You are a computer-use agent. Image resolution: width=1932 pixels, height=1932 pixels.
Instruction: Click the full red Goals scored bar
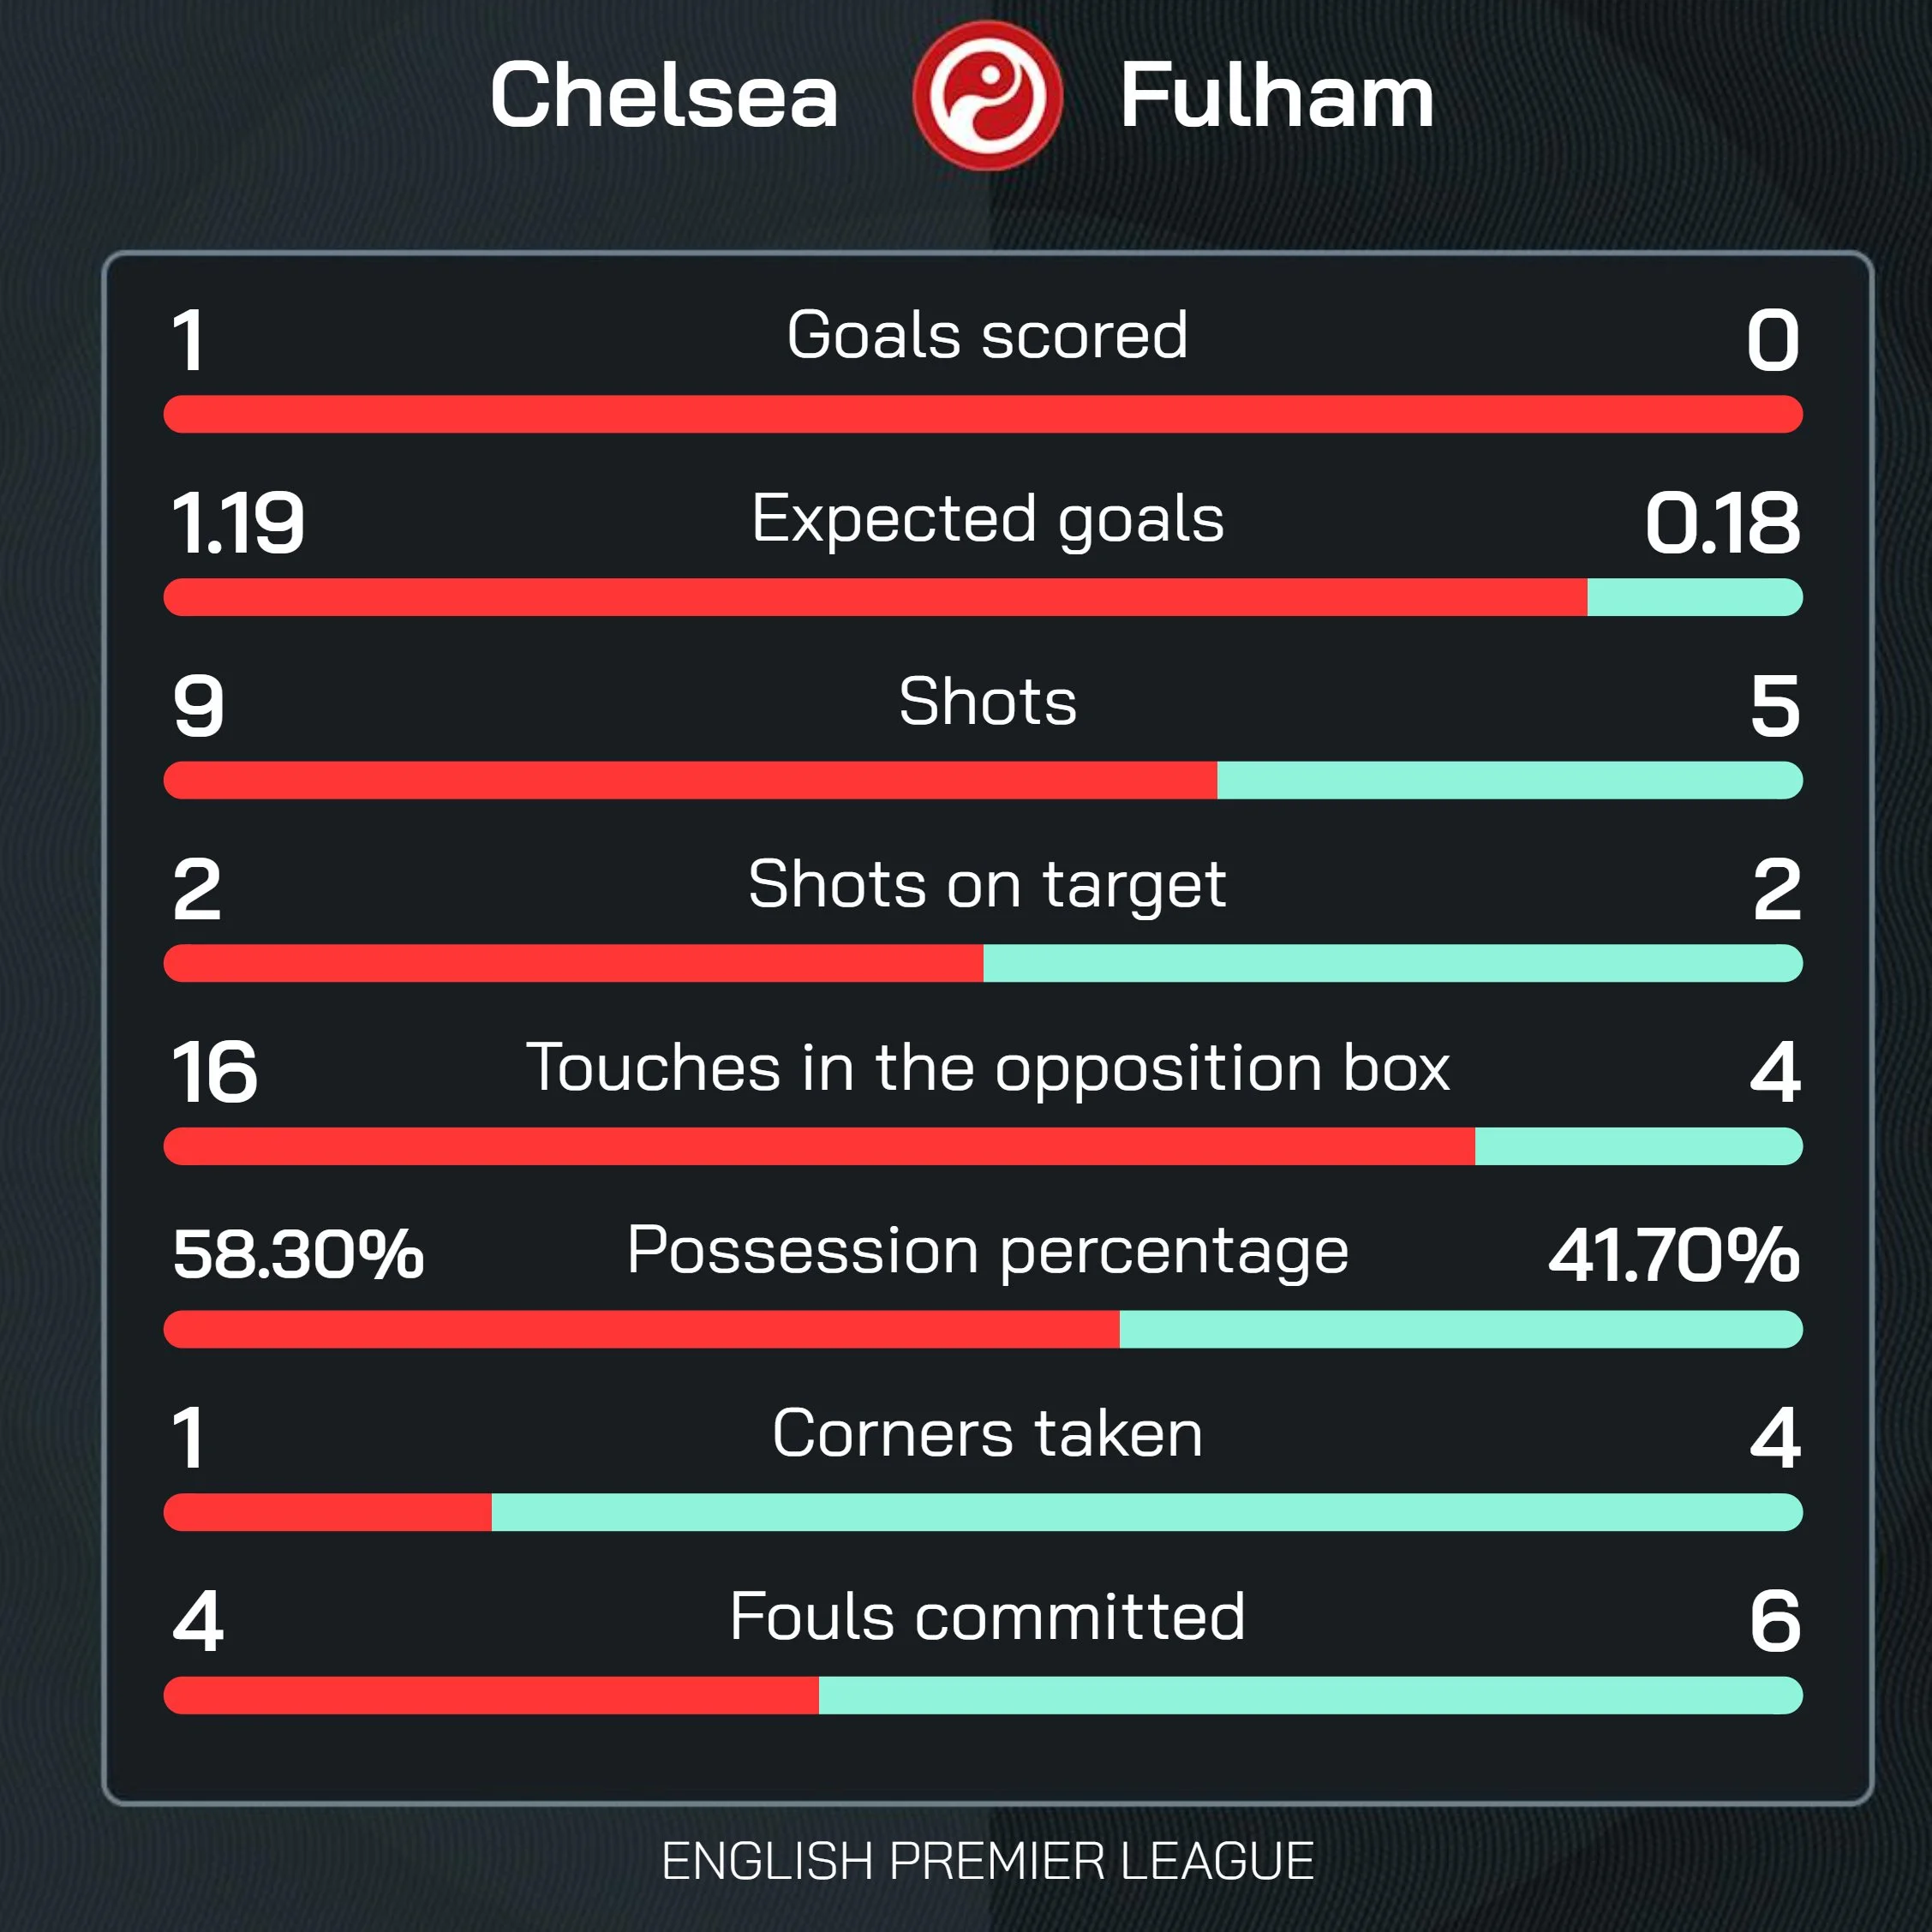tap(983, 414)
